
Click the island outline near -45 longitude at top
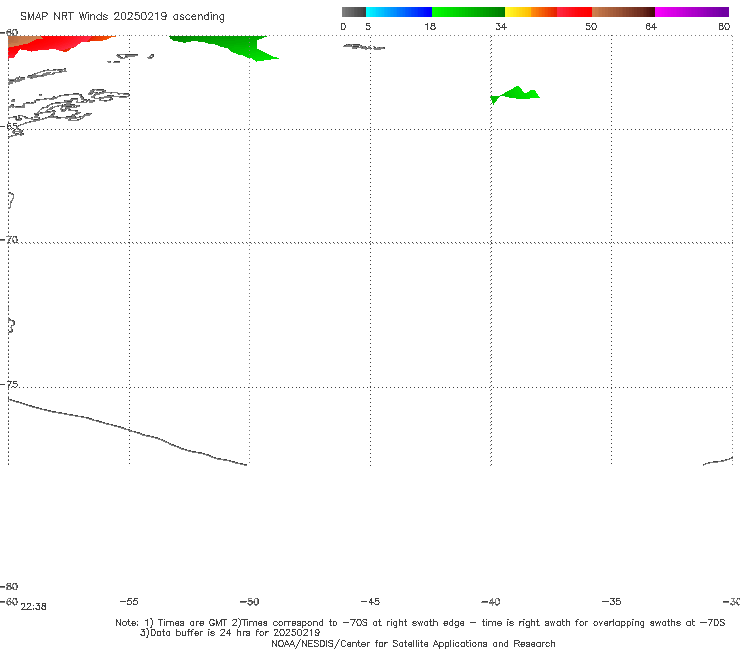pyautogui.click(x=364, y=47)
